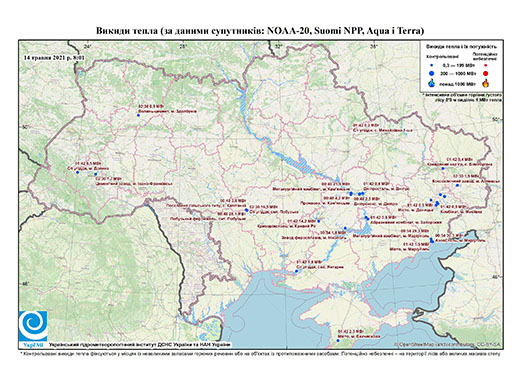Screen dimensions: 520x368
Task: Open the OpenStreetMap contributors attribution
Action: (x=447, y=345)
